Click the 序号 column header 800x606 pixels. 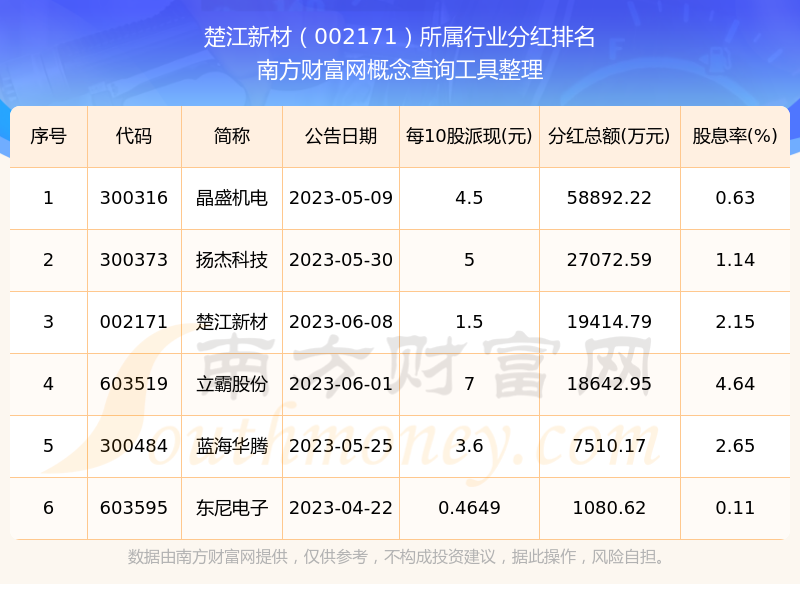tap(48, 136)
